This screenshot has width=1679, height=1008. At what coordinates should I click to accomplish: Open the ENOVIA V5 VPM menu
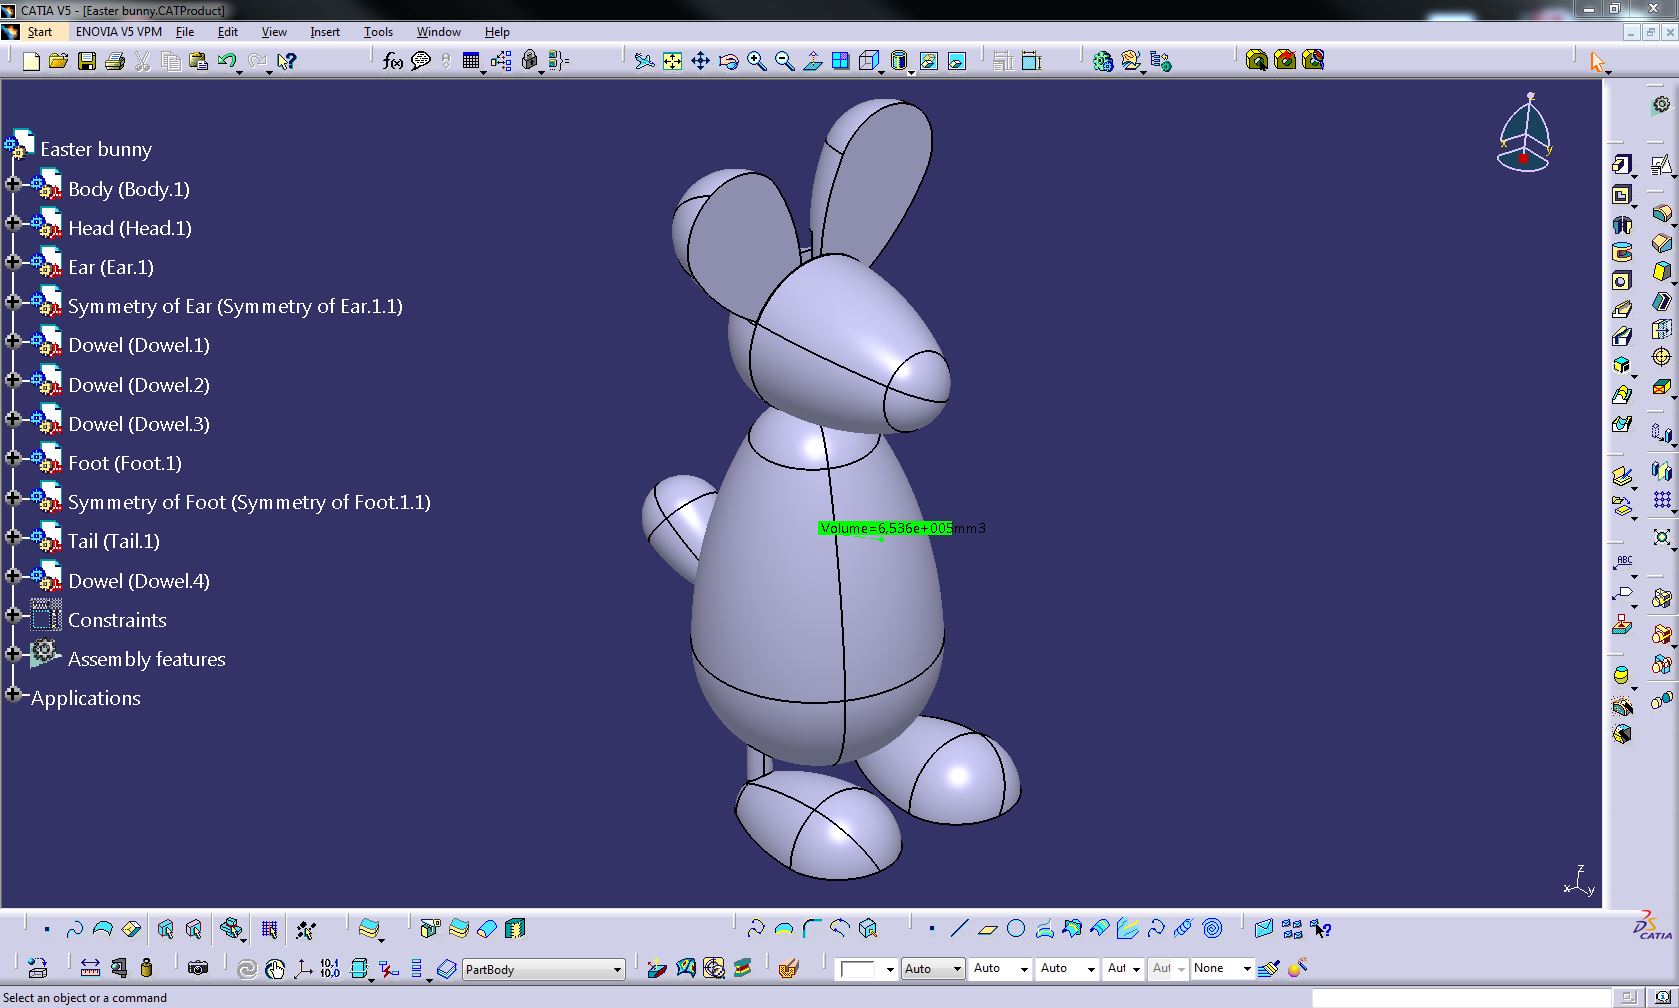118,32
